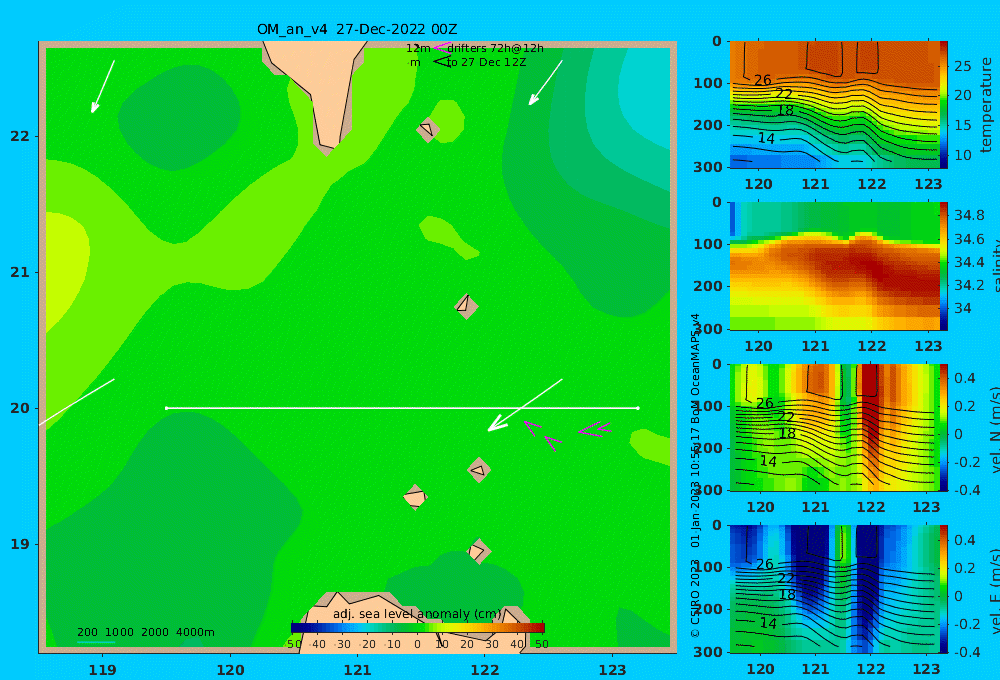Click the white 20°N transect line

(402, 408)
